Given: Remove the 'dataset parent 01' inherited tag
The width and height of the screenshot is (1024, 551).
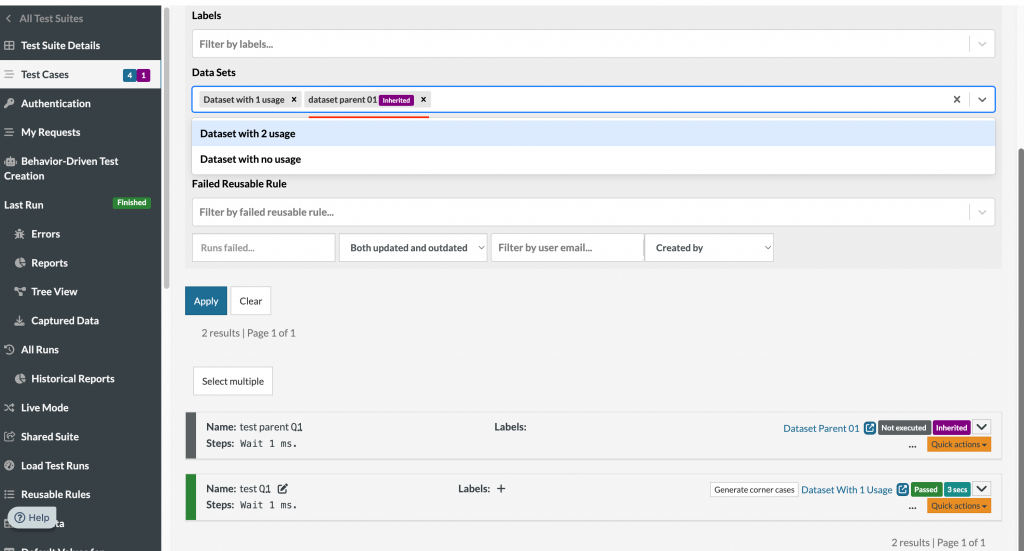Looking at the screenshot, I should pos(424,100).
